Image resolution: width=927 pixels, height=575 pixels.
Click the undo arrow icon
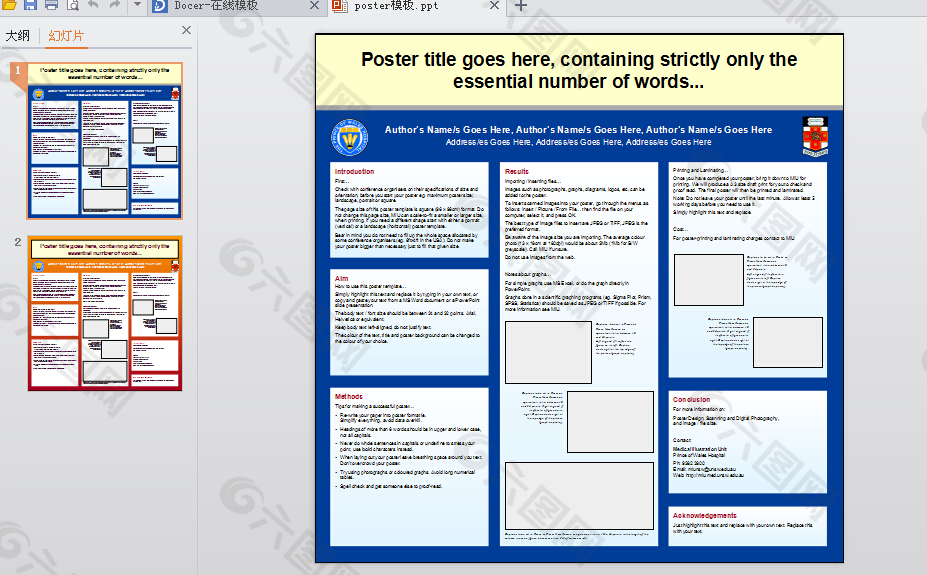coord(93,4)
